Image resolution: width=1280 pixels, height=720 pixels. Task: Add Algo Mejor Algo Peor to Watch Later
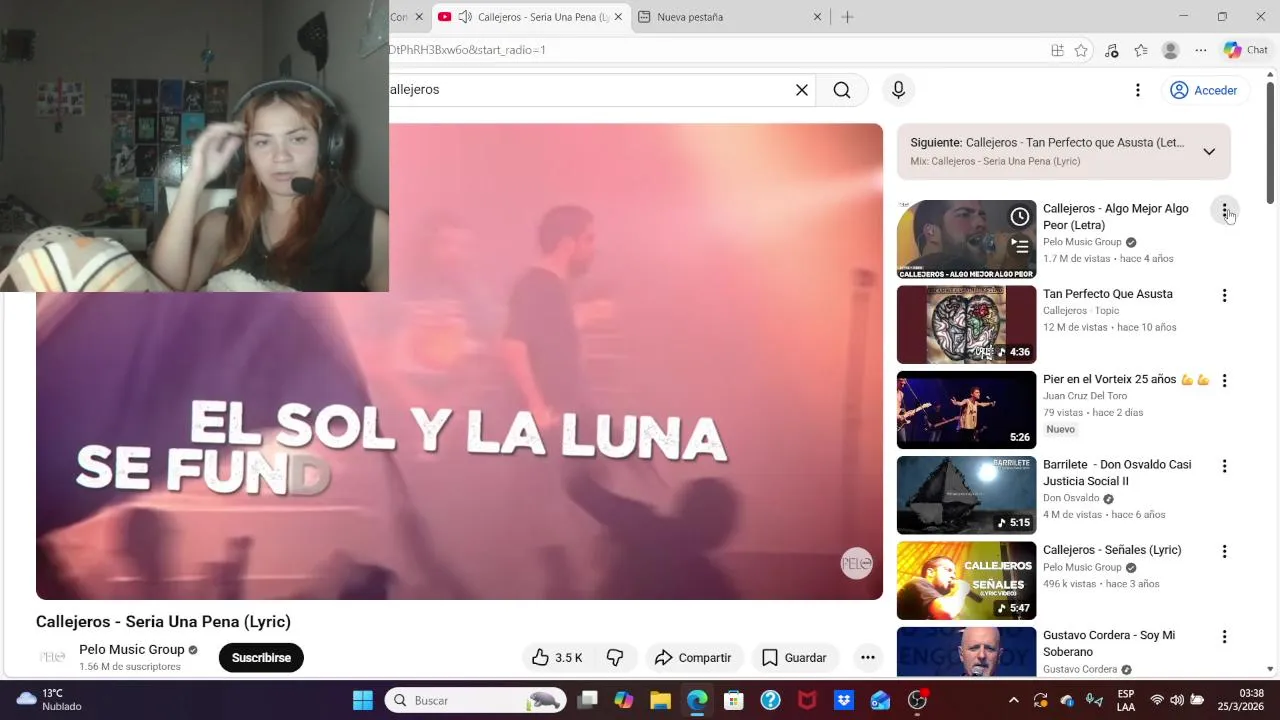pos(1019,217)
